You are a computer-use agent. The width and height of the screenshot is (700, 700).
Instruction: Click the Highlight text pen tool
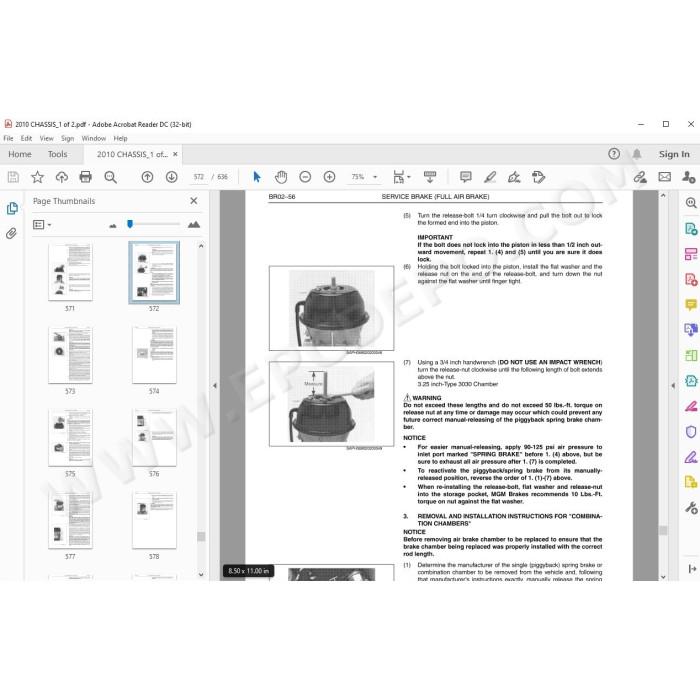coord(490,177)
